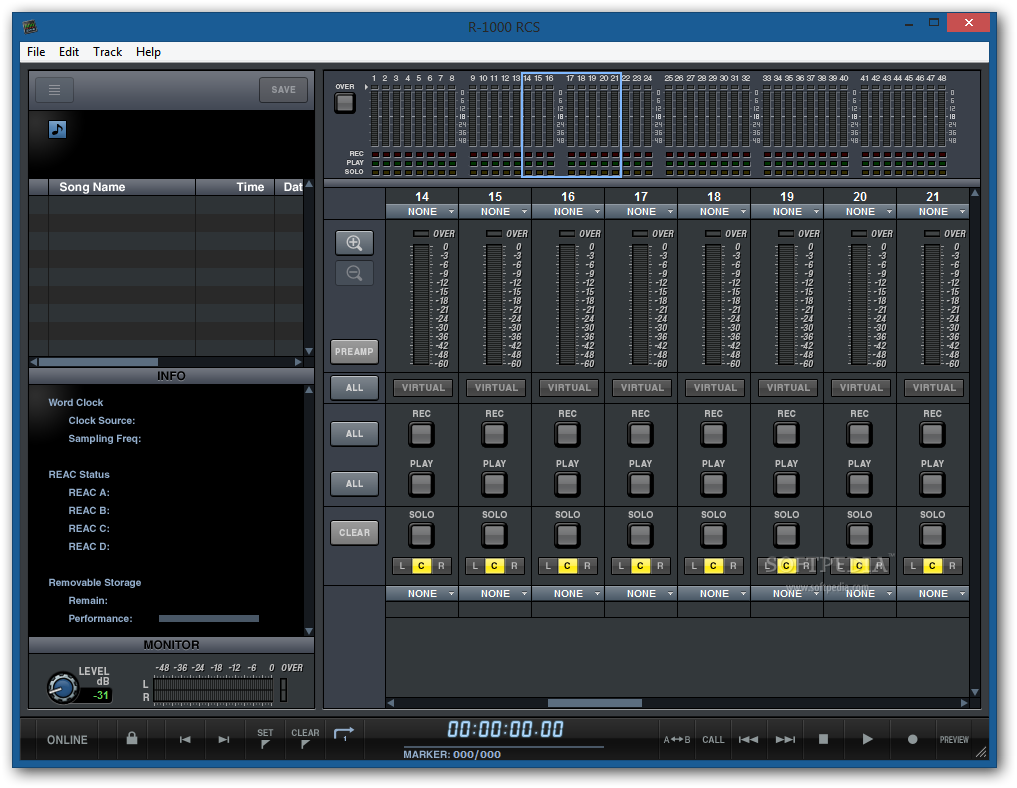Click the zoom in magnifier icon
The width and height of the screenshot is (1017, 788).
tap(354, 243)
